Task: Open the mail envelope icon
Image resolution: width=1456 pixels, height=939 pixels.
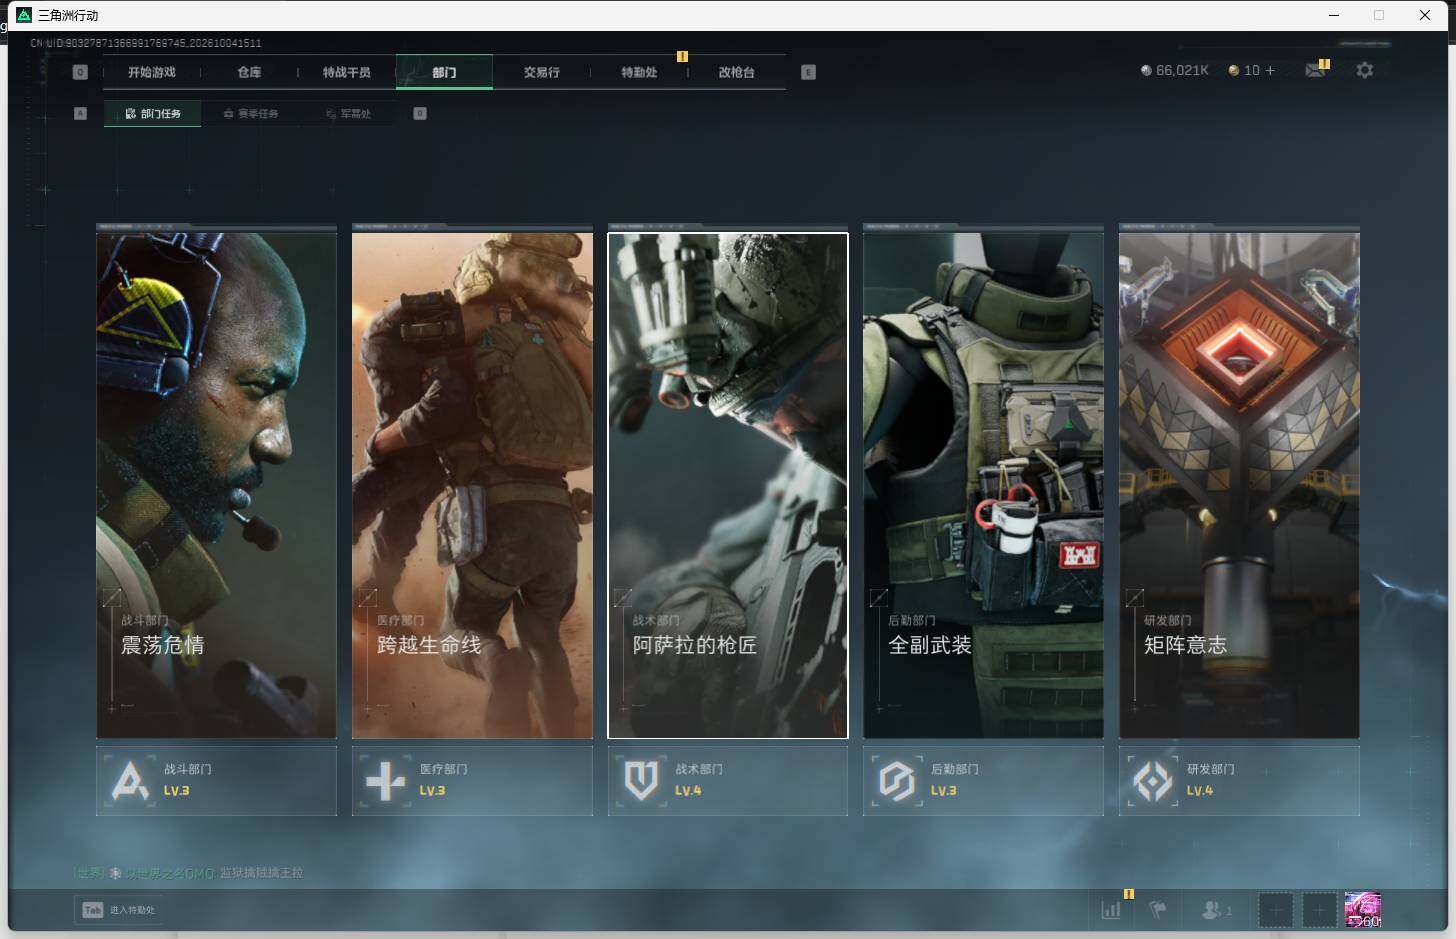Action: pos(1316,70)
